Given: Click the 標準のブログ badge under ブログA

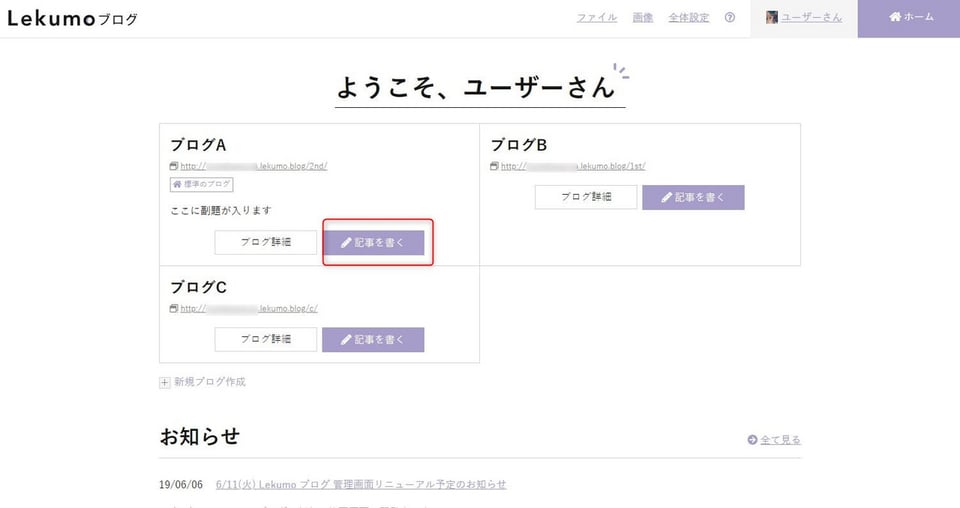Looking at the screenshot, I should click(201, 184).
